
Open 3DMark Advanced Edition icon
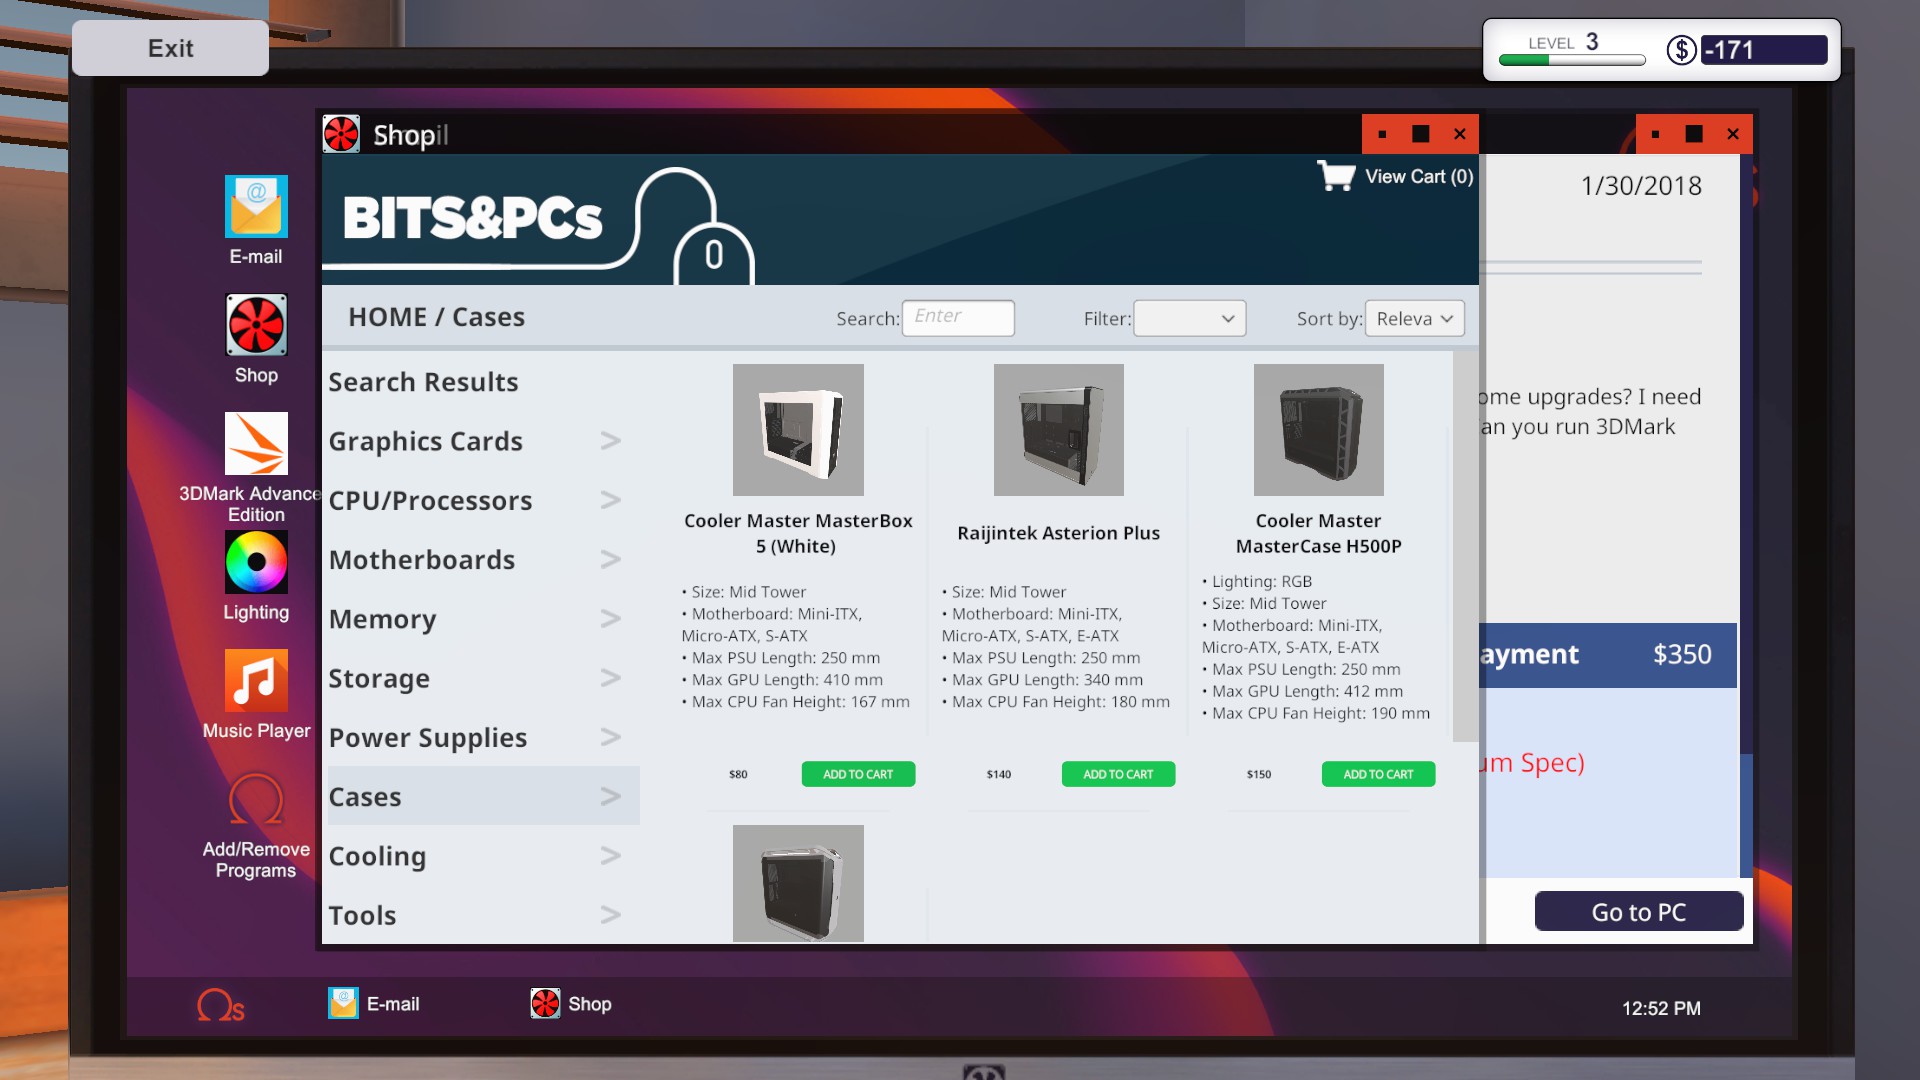coord(256,444)
